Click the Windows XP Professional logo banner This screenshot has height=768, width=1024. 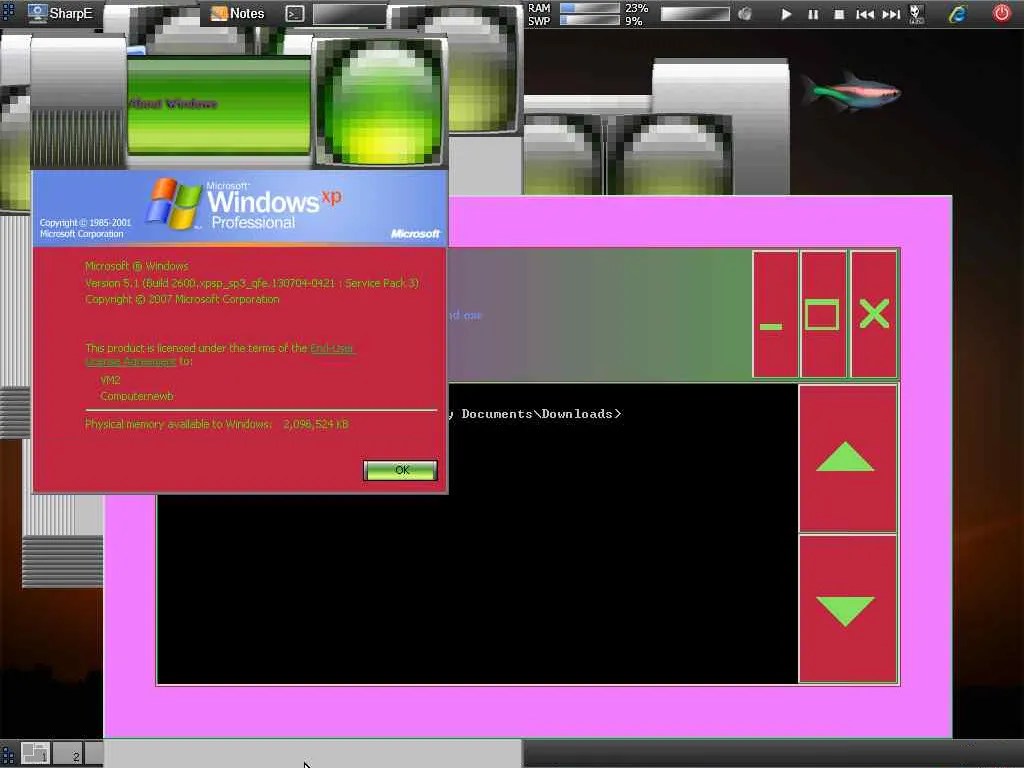click(x=240, y=208)
